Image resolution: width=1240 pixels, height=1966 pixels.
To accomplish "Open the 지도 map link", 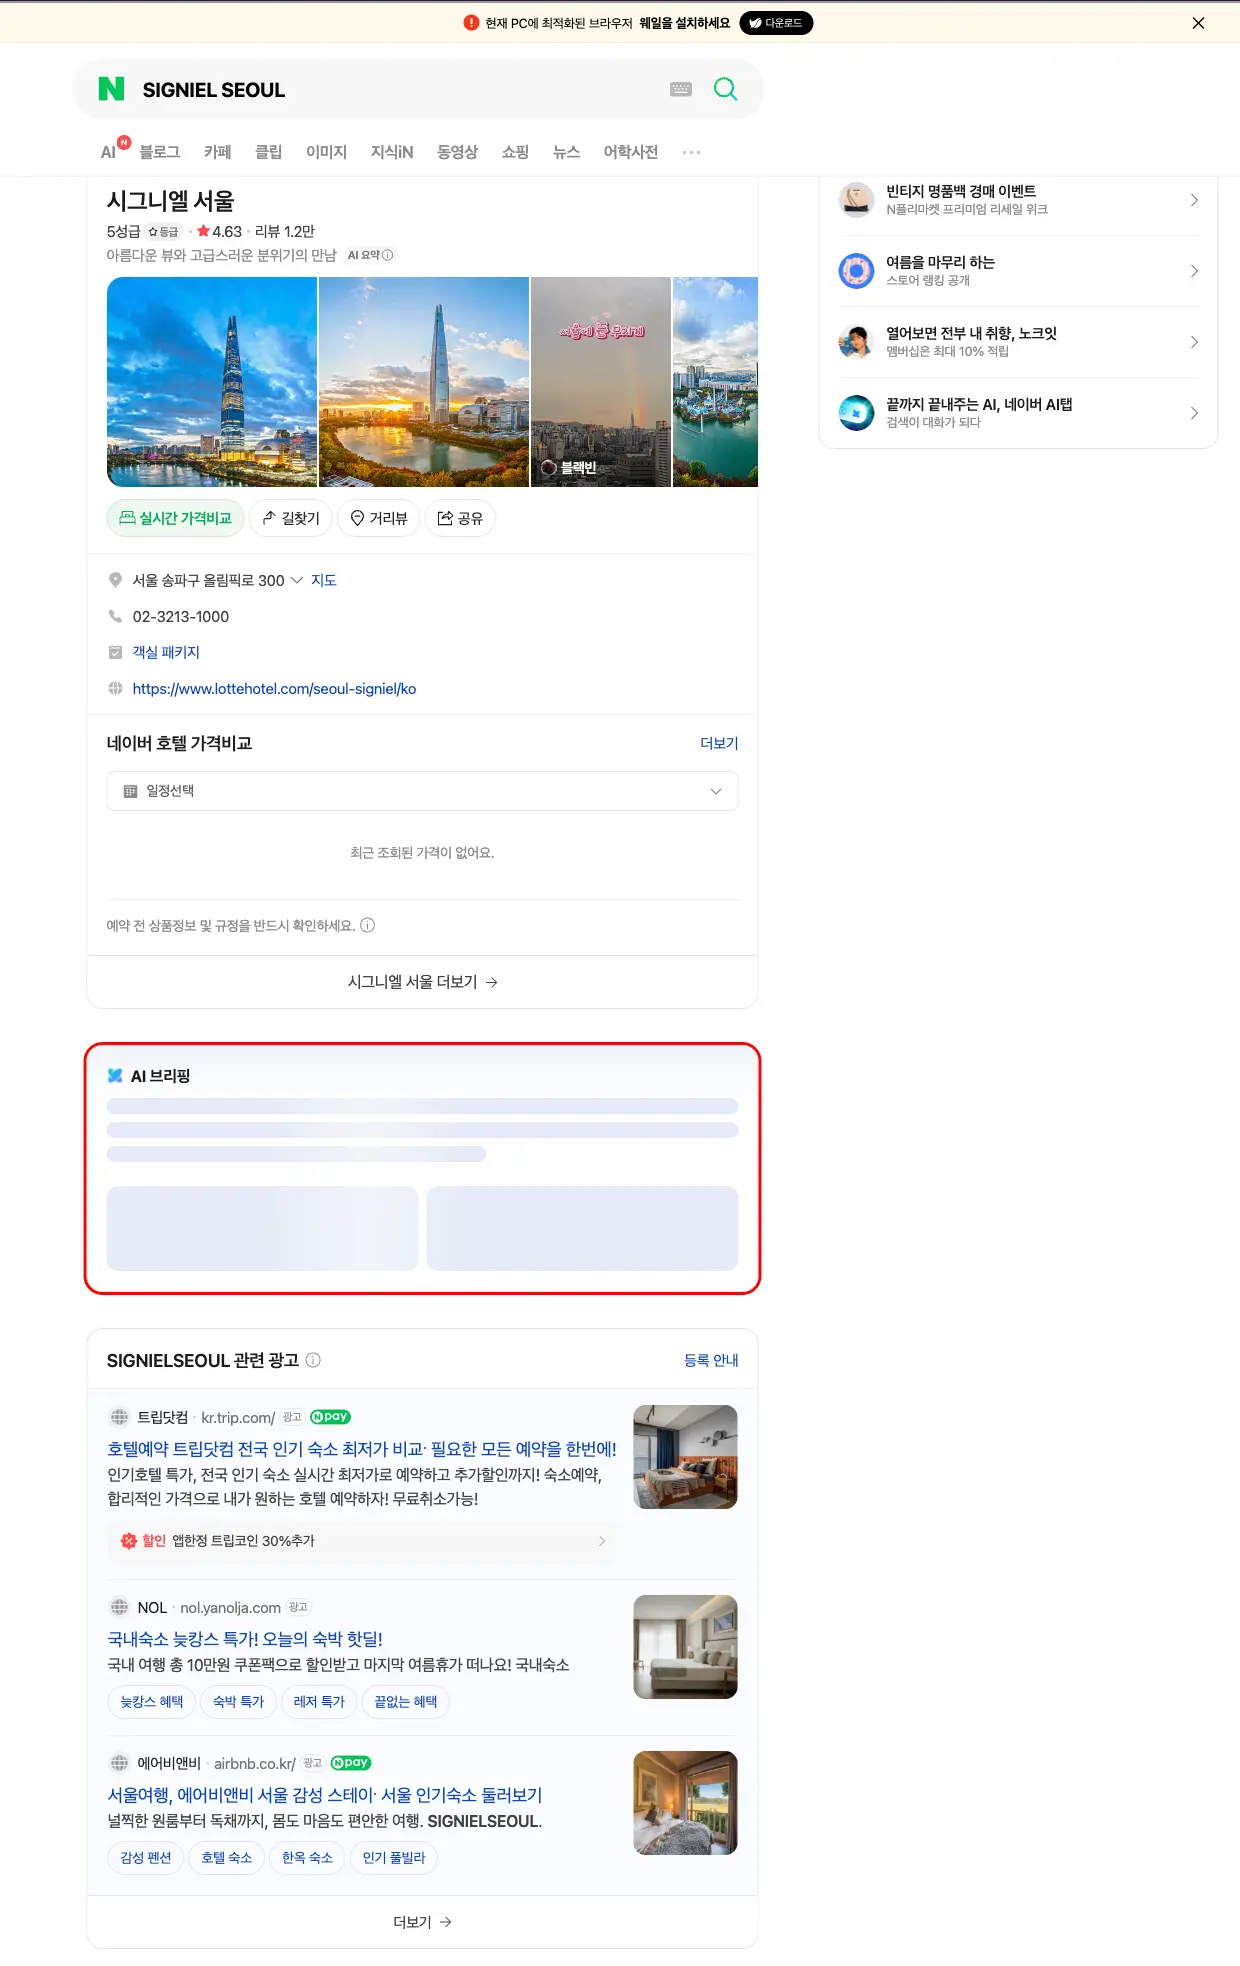I will (324, 580).
